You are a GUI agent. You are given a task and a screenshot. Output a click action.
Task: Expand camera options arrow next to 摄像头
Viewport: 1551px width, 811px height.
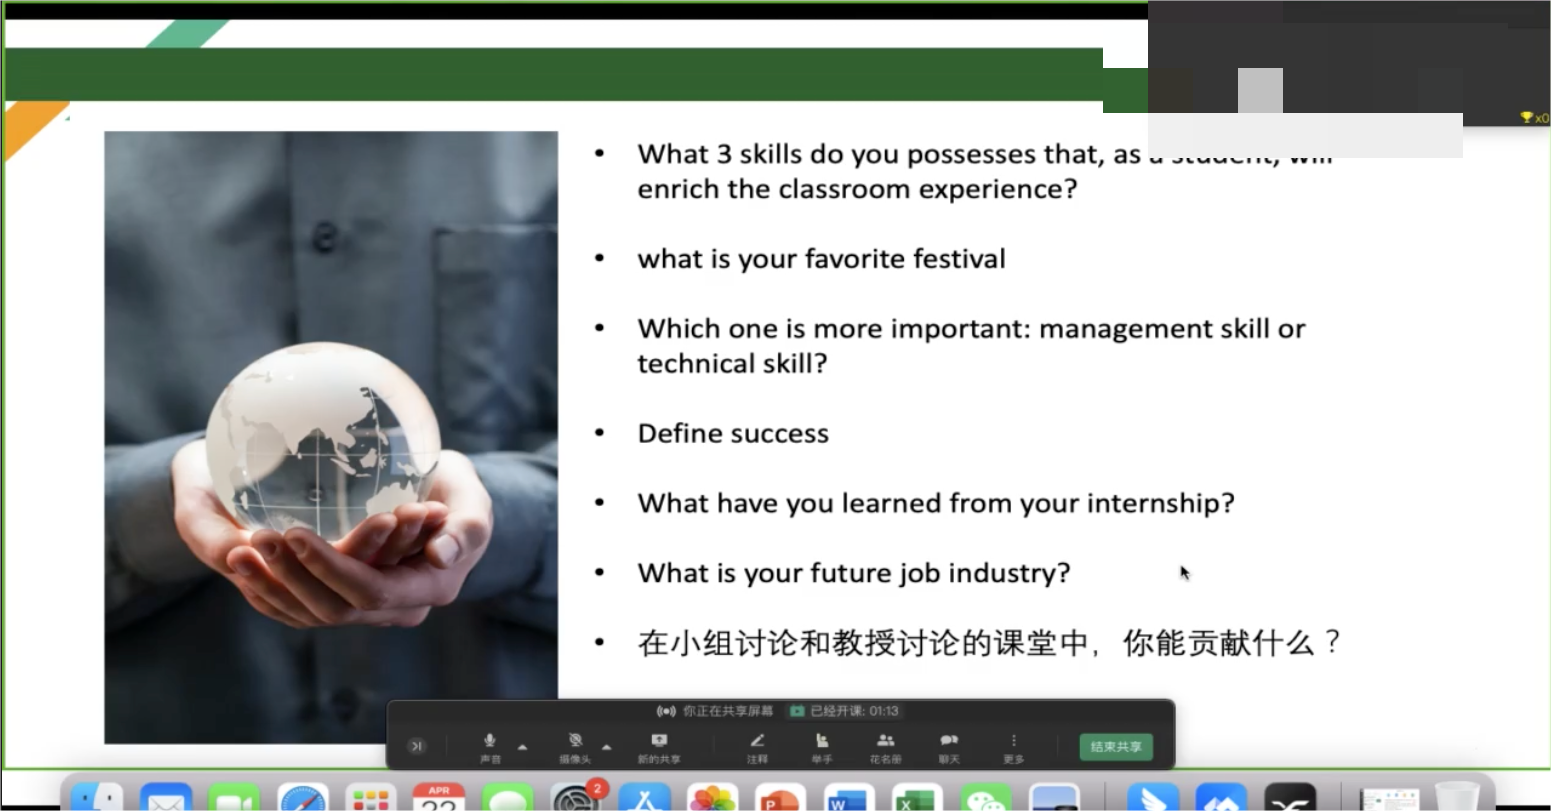[x=607, y=747]
